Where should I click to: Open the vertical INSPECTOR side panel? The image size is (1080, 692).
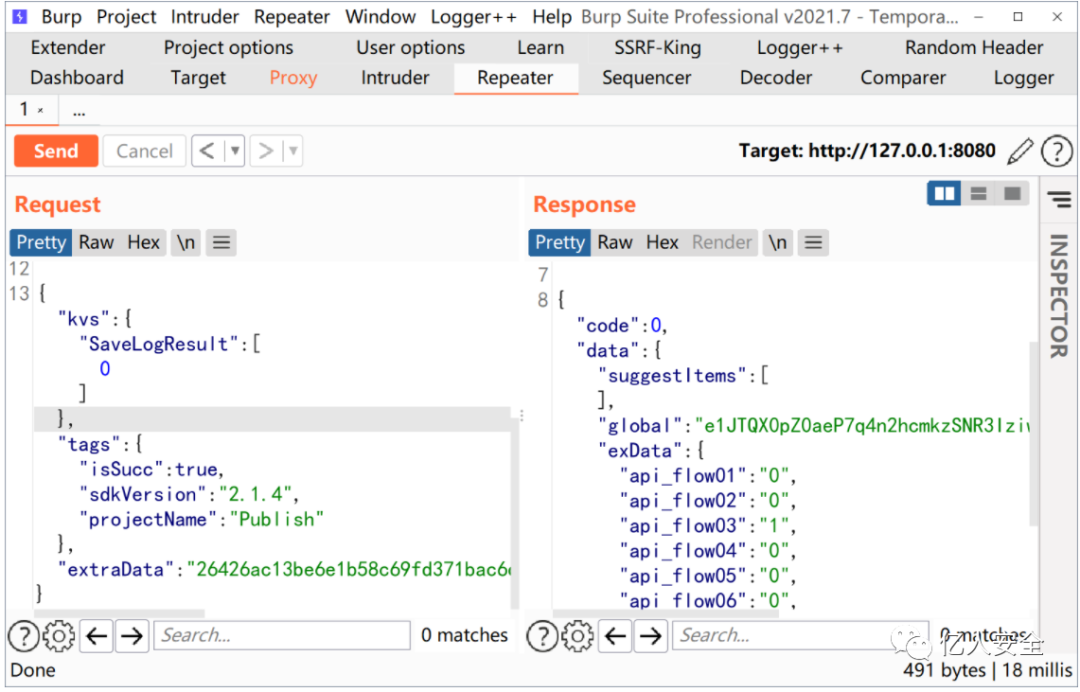1059,296
